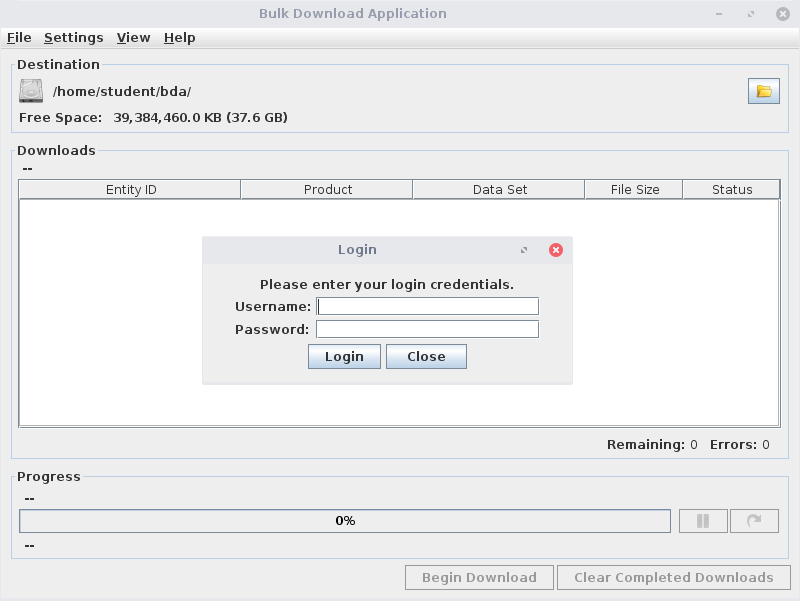Open the destination folder browse icon
This screenshot has height=601, width=800.
click(764, 92)
